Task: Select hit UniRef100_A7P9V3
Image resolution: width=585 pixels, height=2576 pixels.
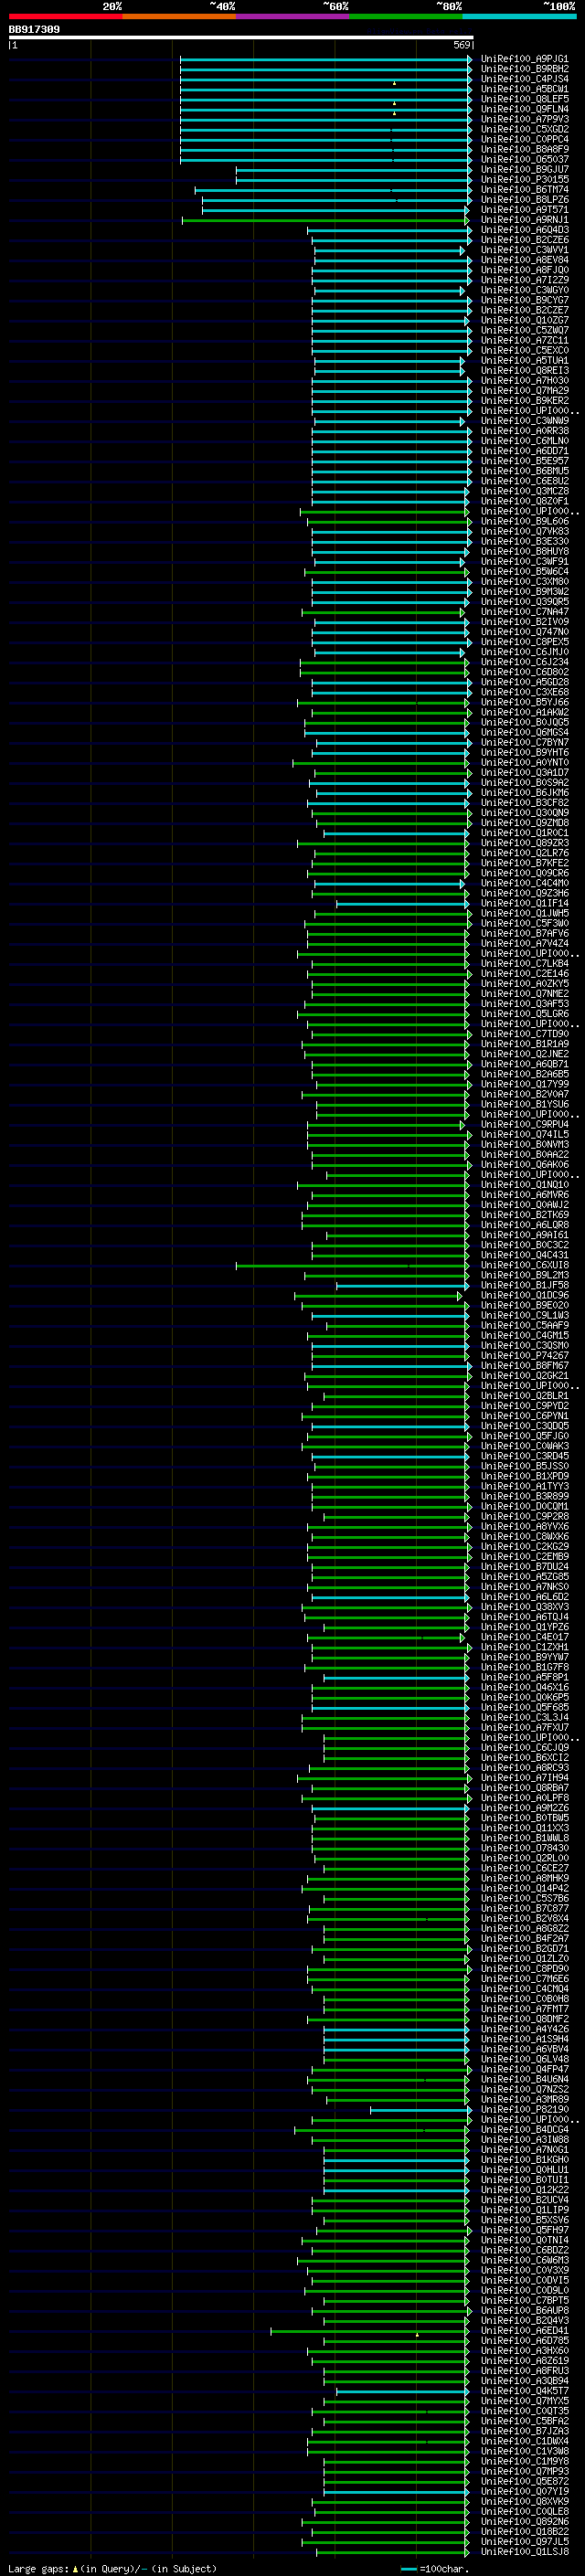Action: [x=524, y=119]
